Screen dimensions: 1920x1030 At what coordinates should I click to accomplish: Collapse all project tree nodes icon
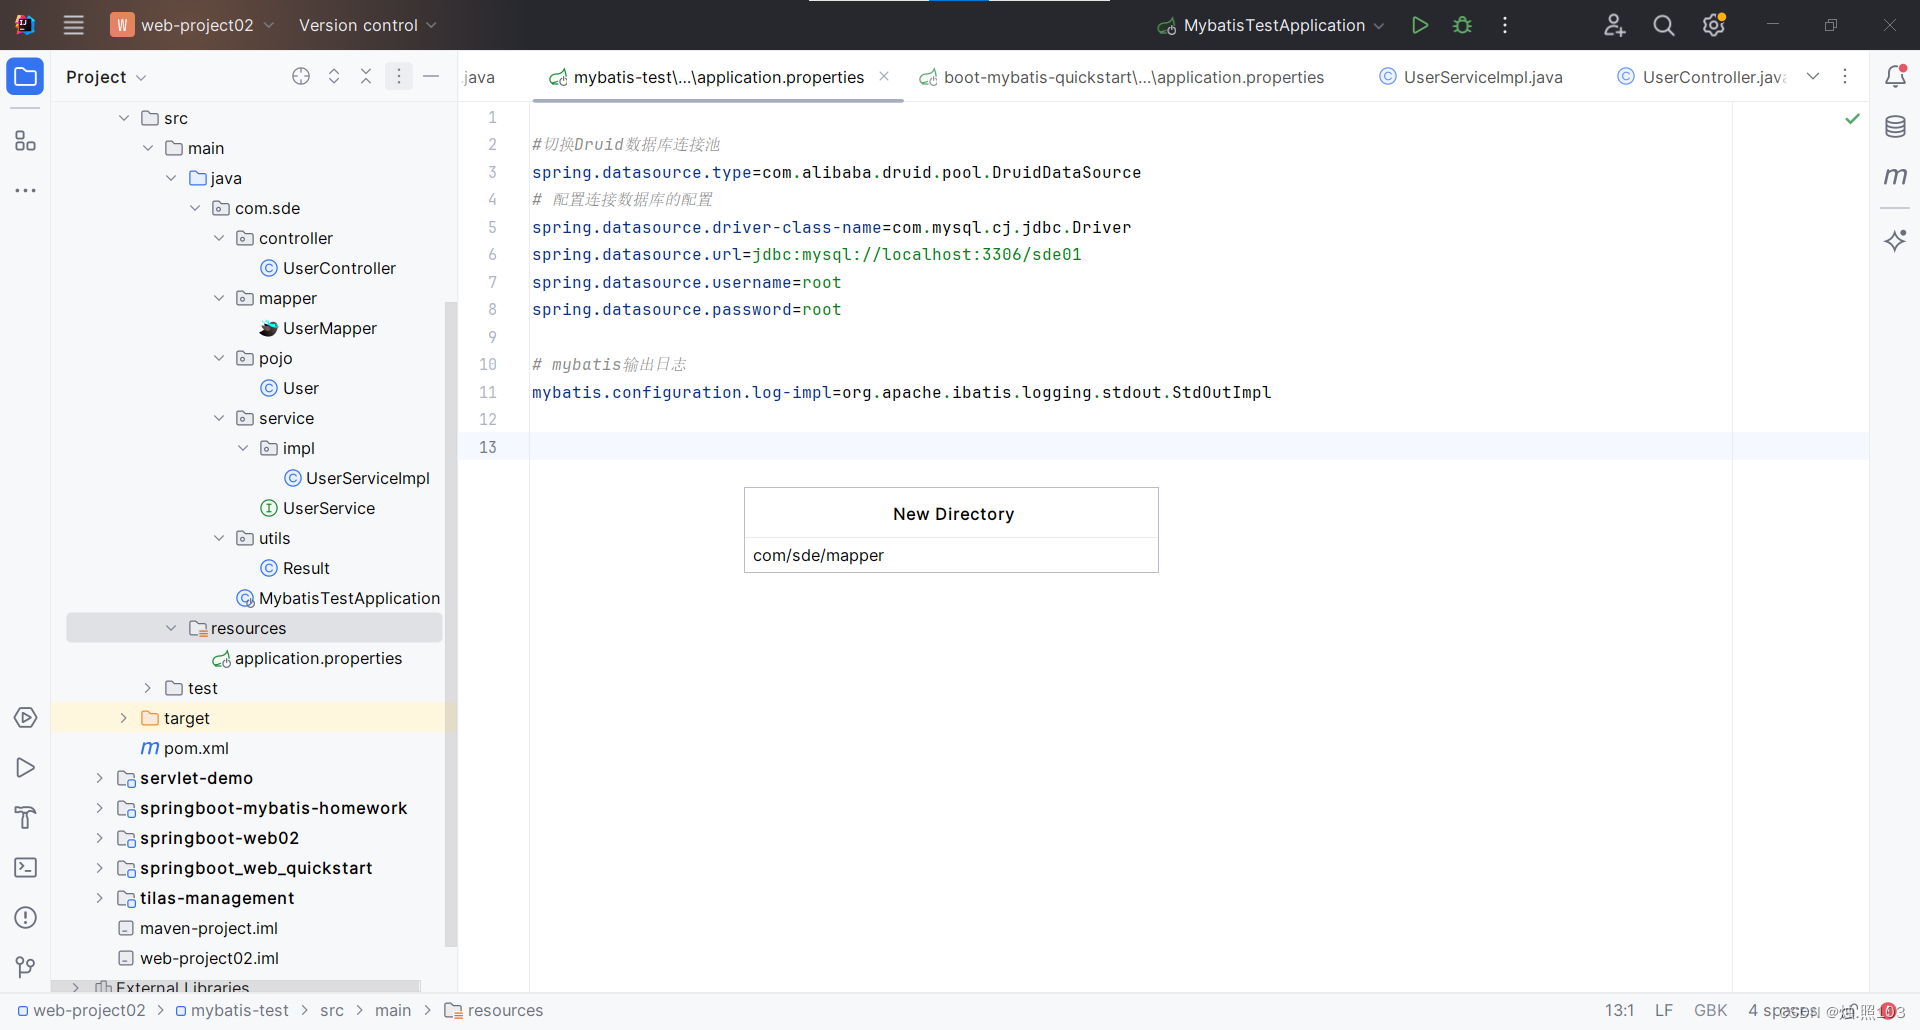366,76
